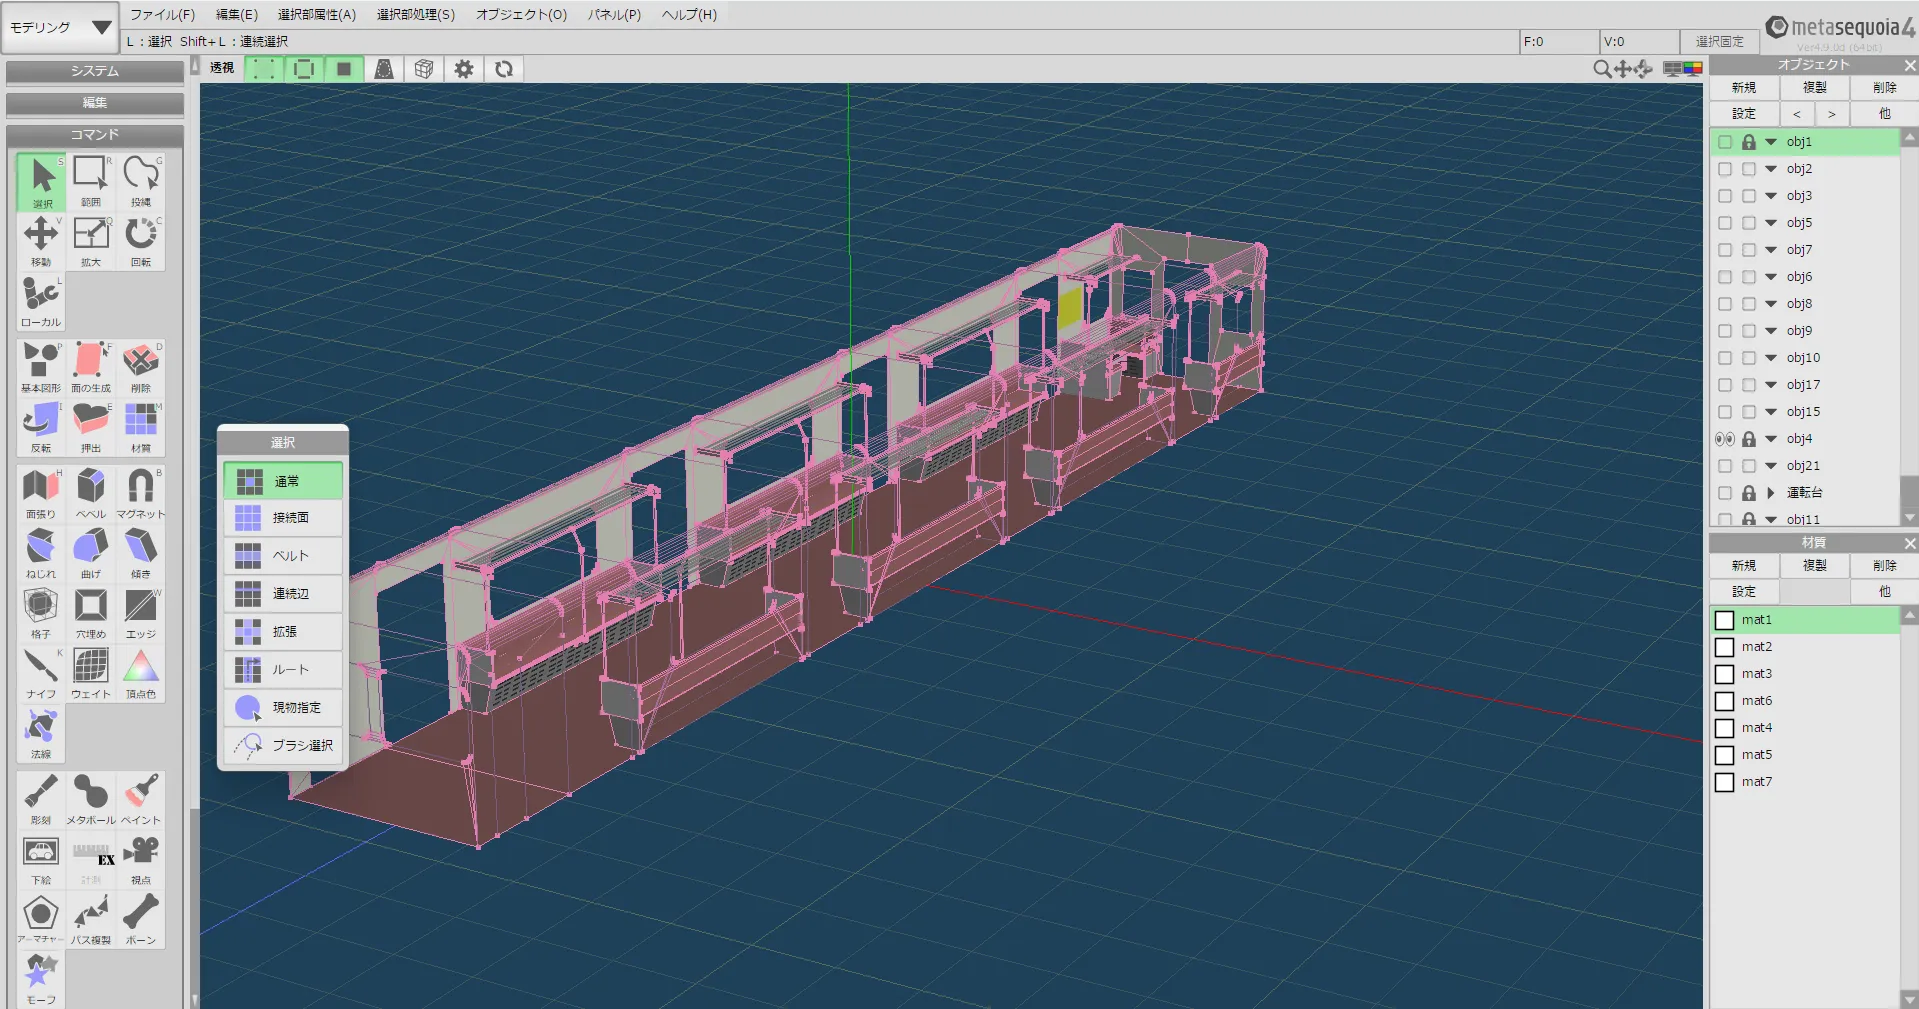Open the モデリング mode dropdown
Image resolution: width=1919 pixels, height=1009 pixels.
[x=60, y=27]
